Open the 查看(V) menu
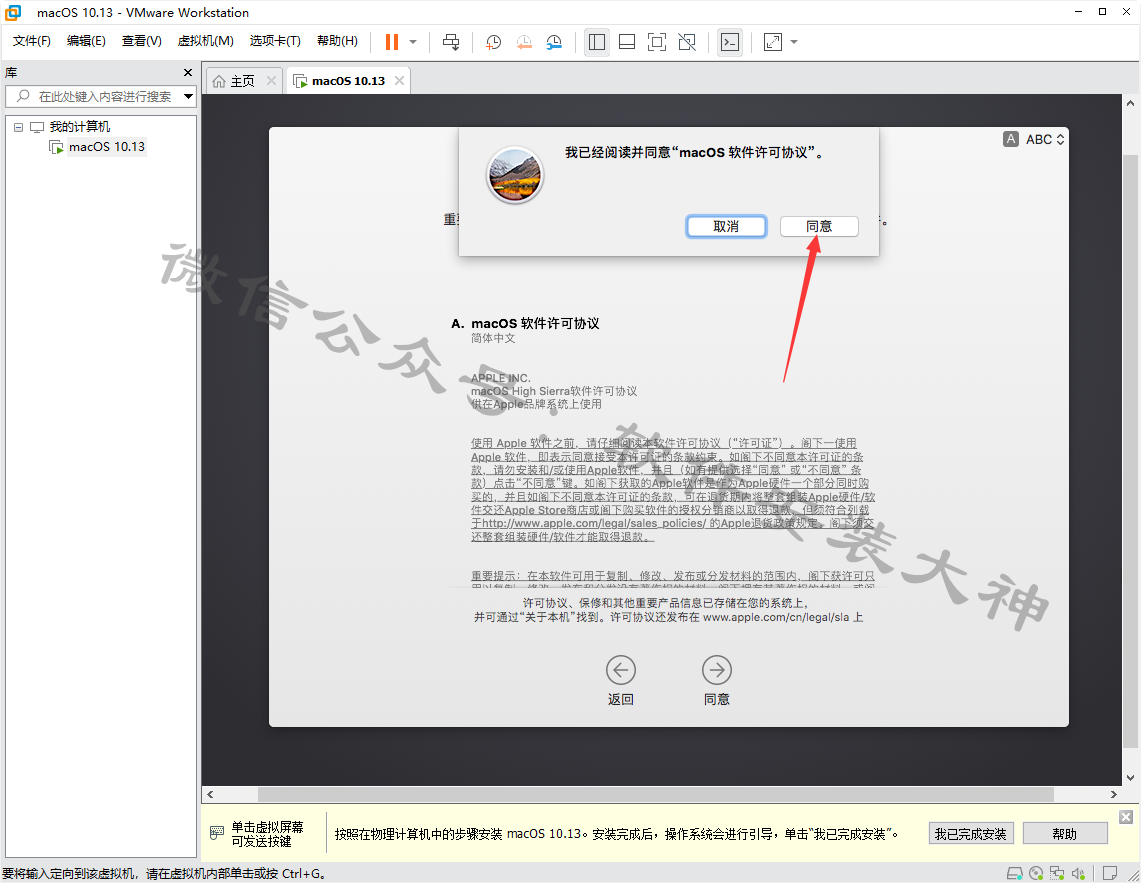Viewport: 1141px width, 883px height. (x=141, y=41)
